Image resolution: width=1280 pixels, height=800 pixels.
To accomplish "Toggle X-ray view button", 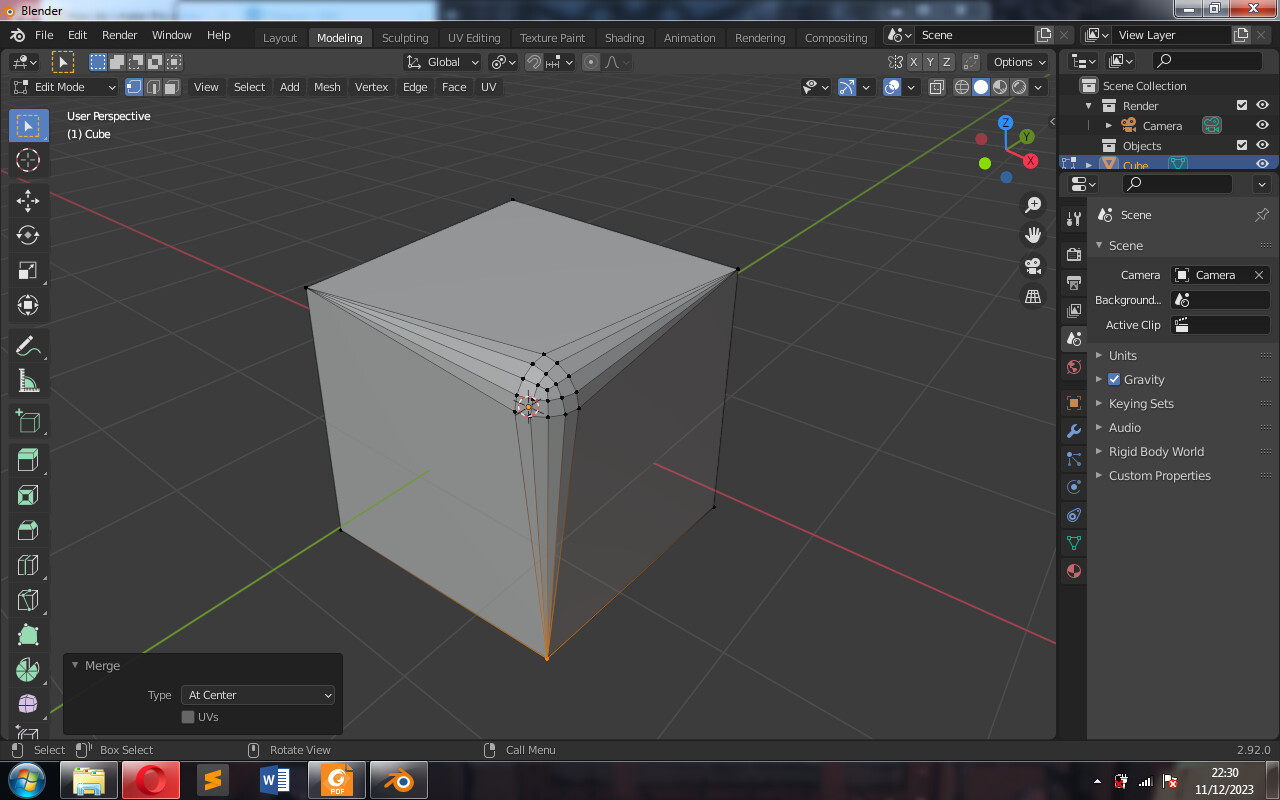I will pyautogui.click(x=937, y=87).
